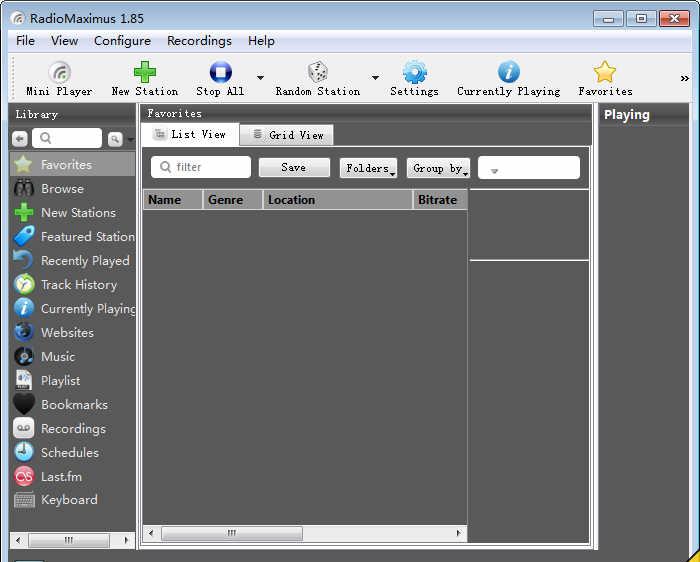Pick a Random Station via the dice icon
The height and width of the screenshot is (562, 700).
[318, 72]
